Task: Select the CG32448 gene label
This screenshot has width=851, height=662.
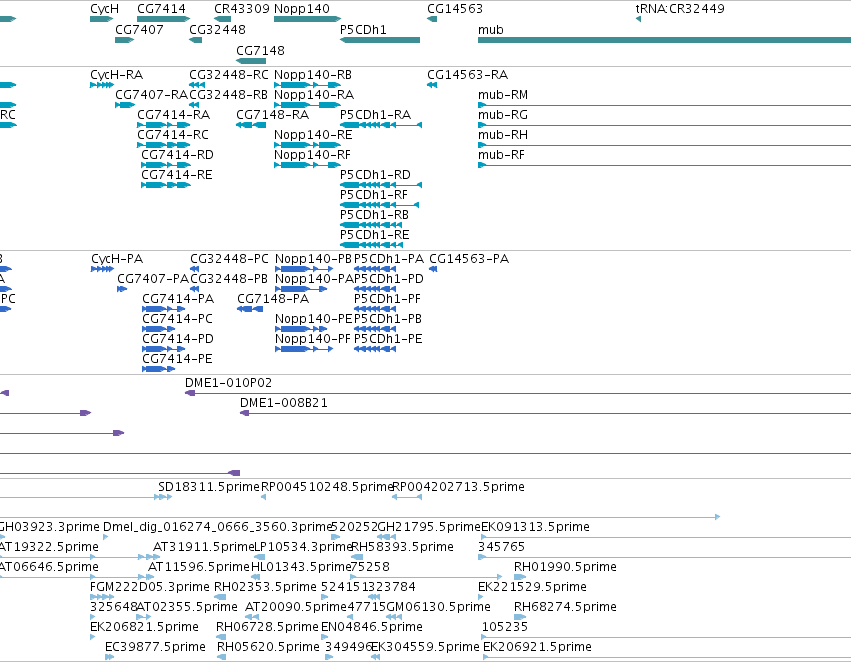Action: click(217, 30)
